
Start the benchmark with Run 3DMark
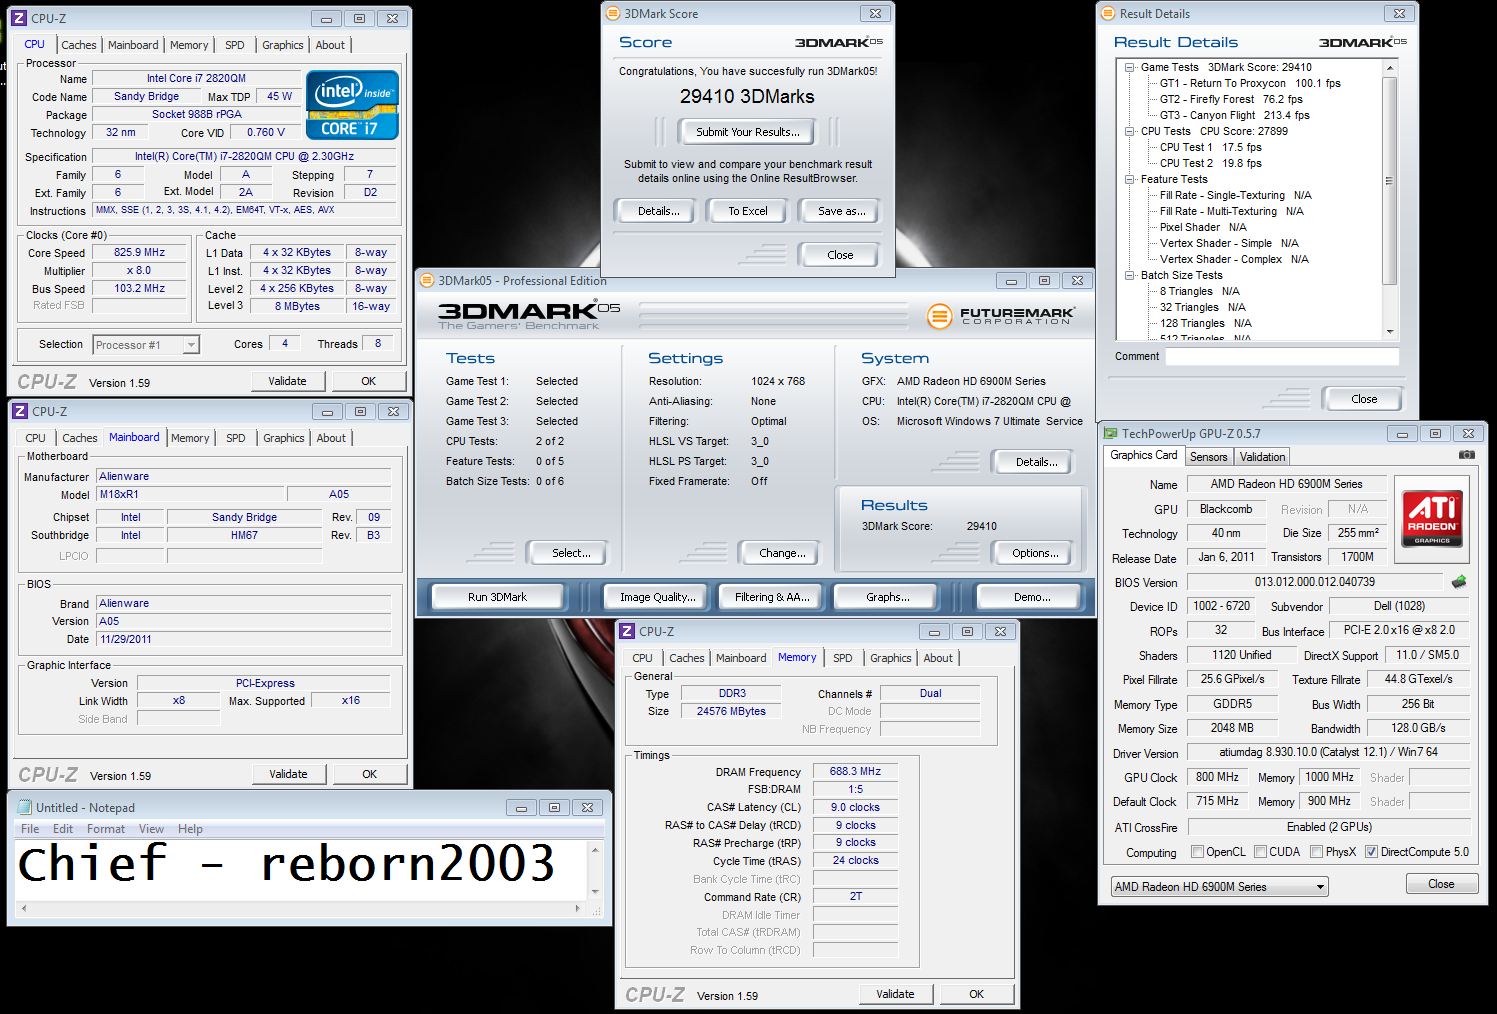497,597
